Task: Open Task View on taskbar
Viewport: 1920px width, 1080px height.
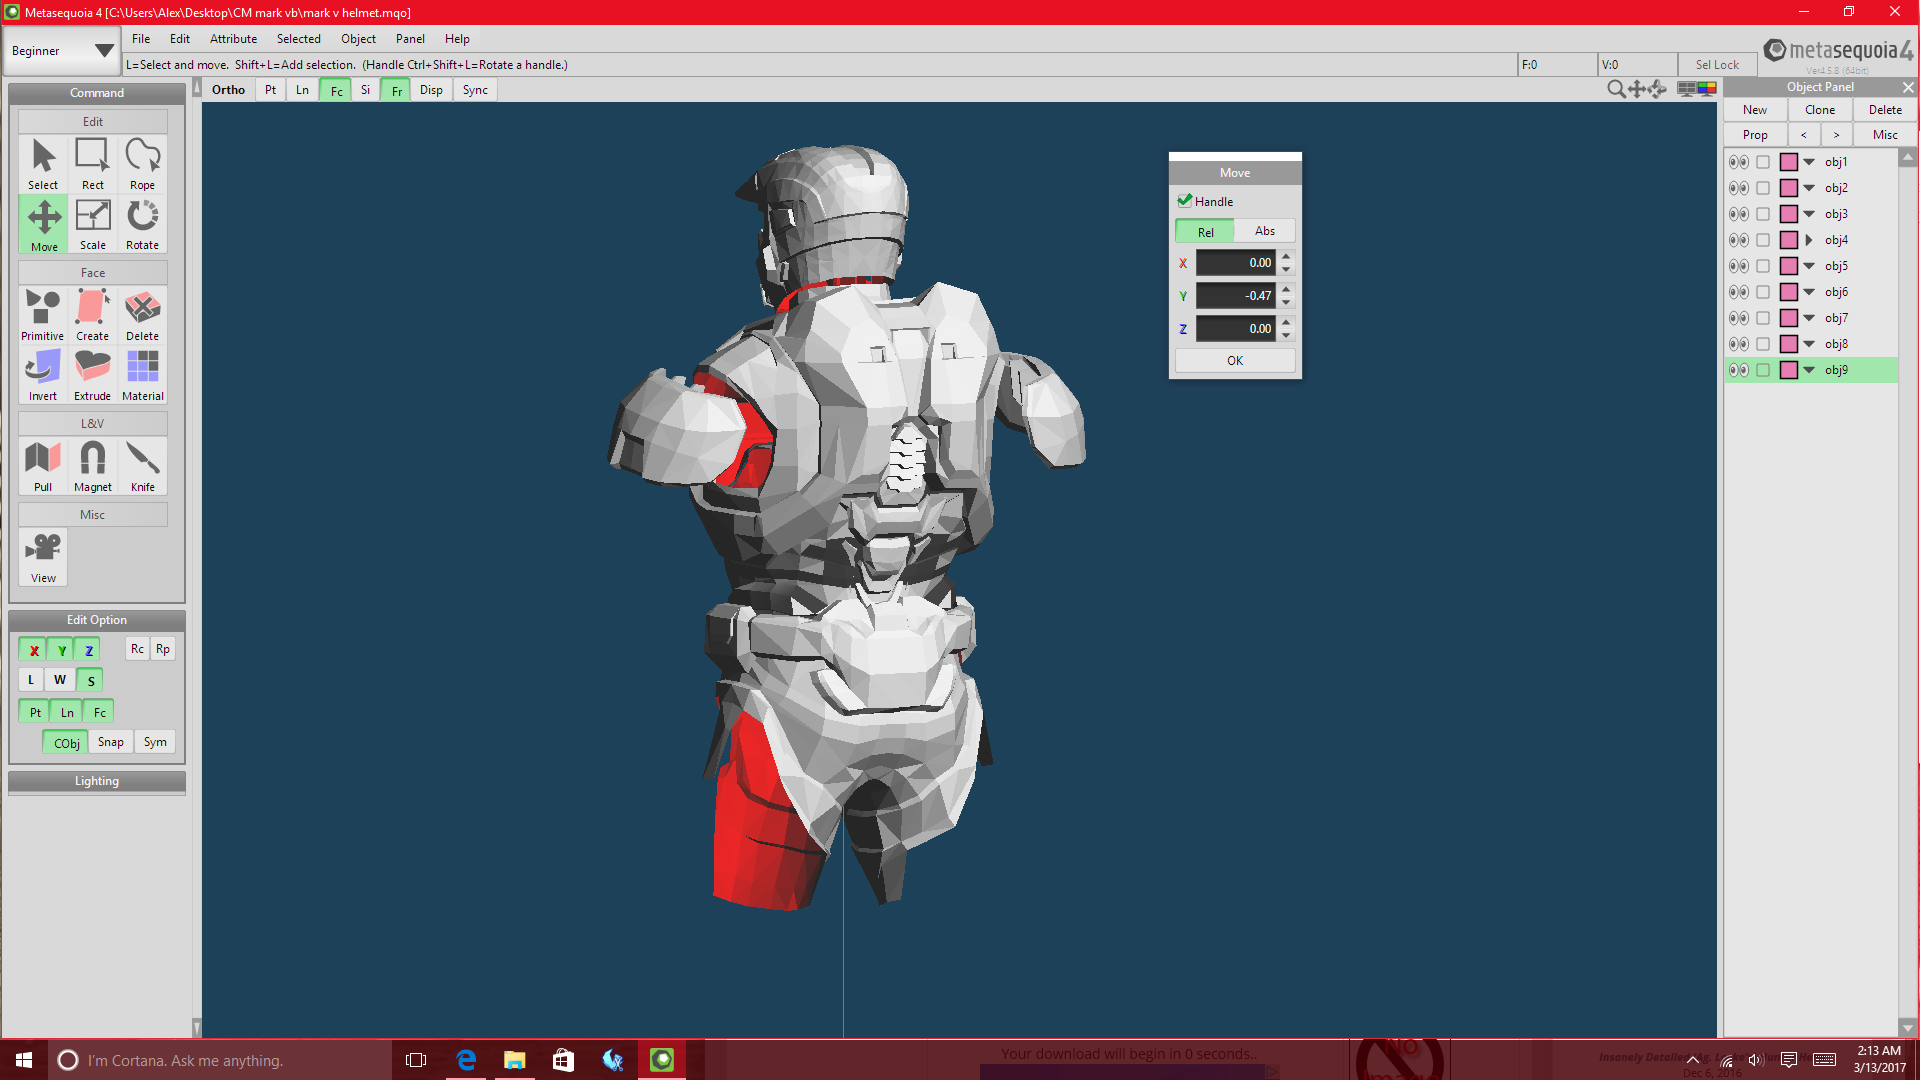Action: coord(416,1060)
